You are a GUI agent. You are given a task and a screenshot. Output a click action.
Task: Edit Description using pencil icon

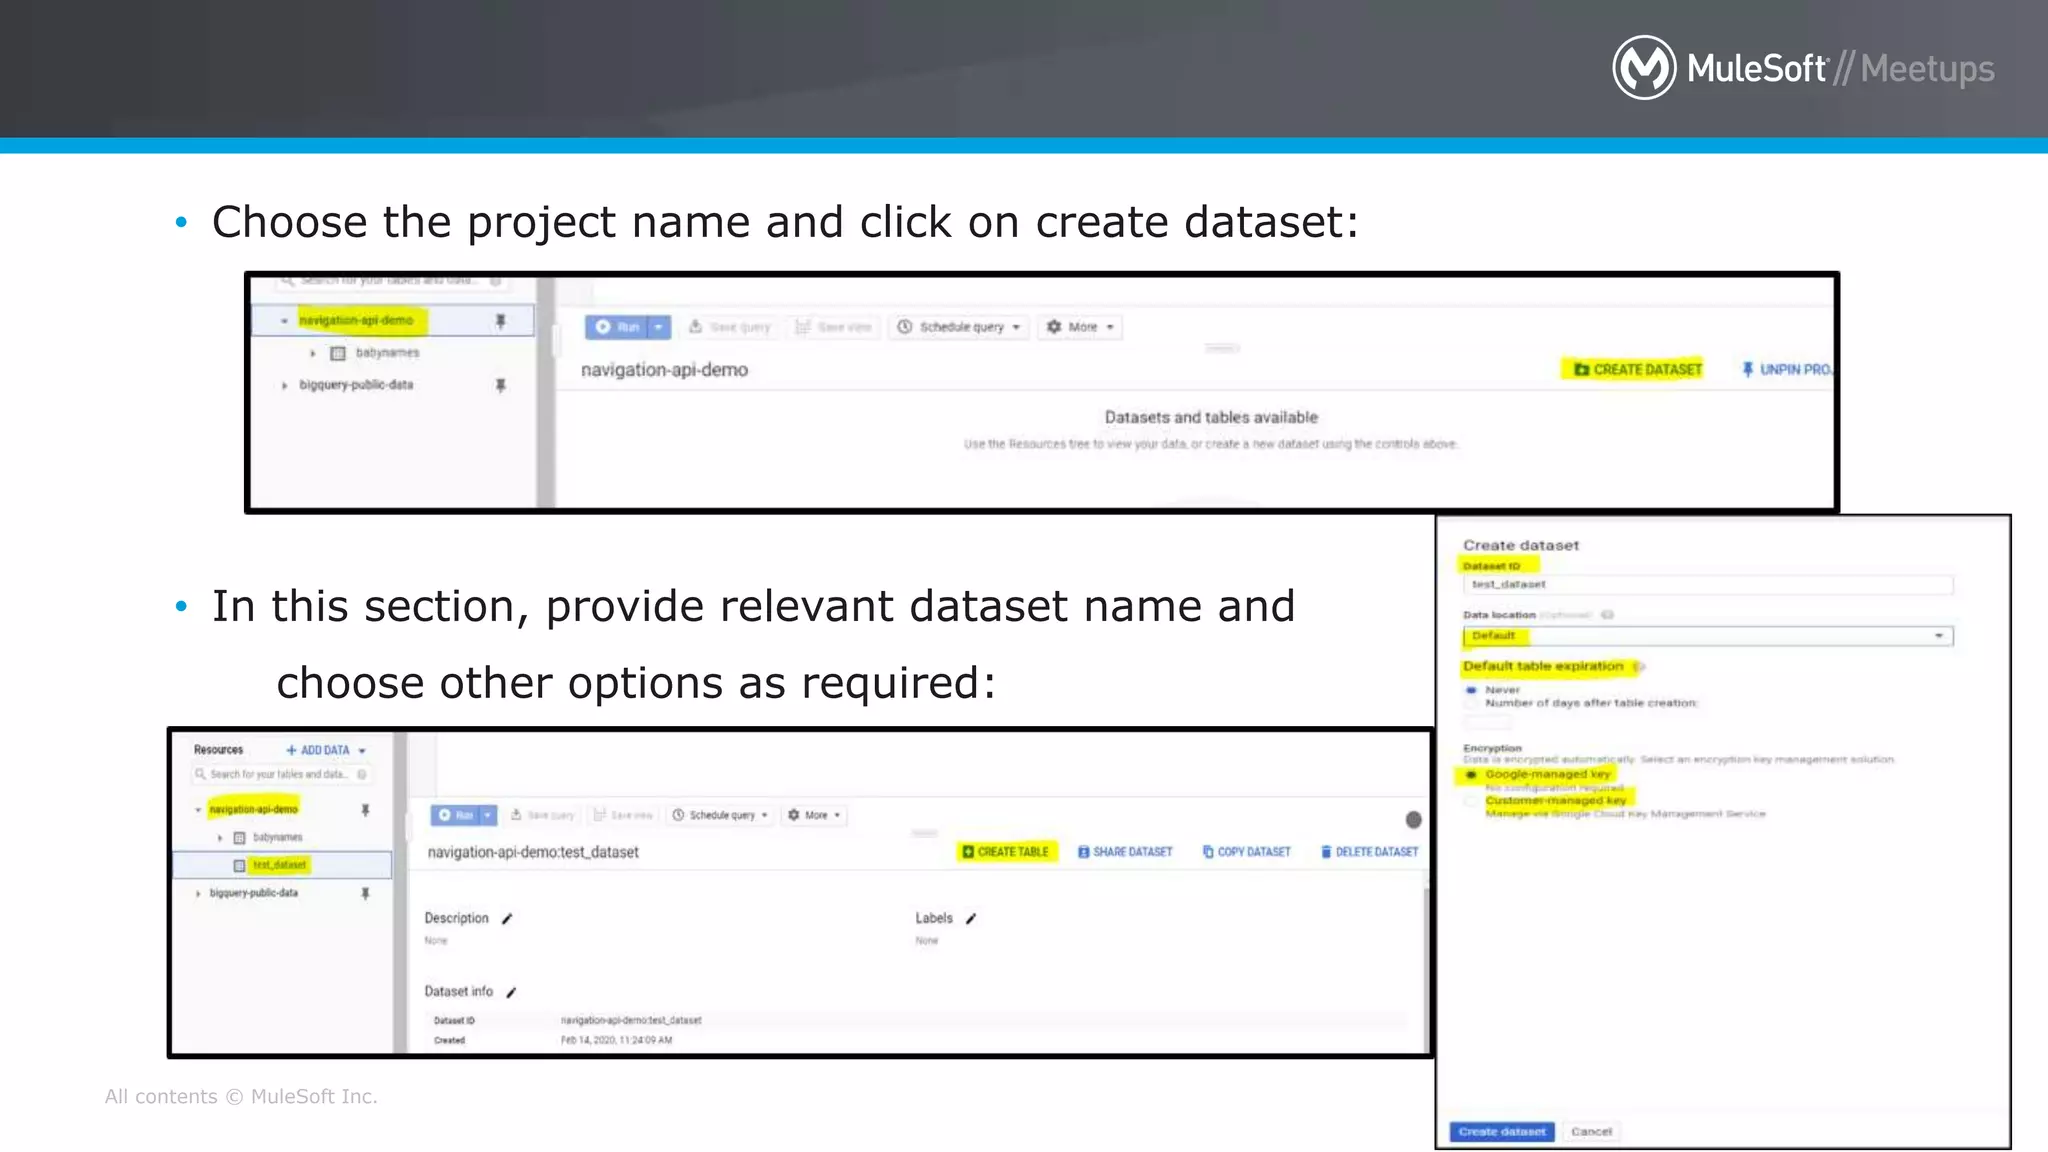click(507, 919)
